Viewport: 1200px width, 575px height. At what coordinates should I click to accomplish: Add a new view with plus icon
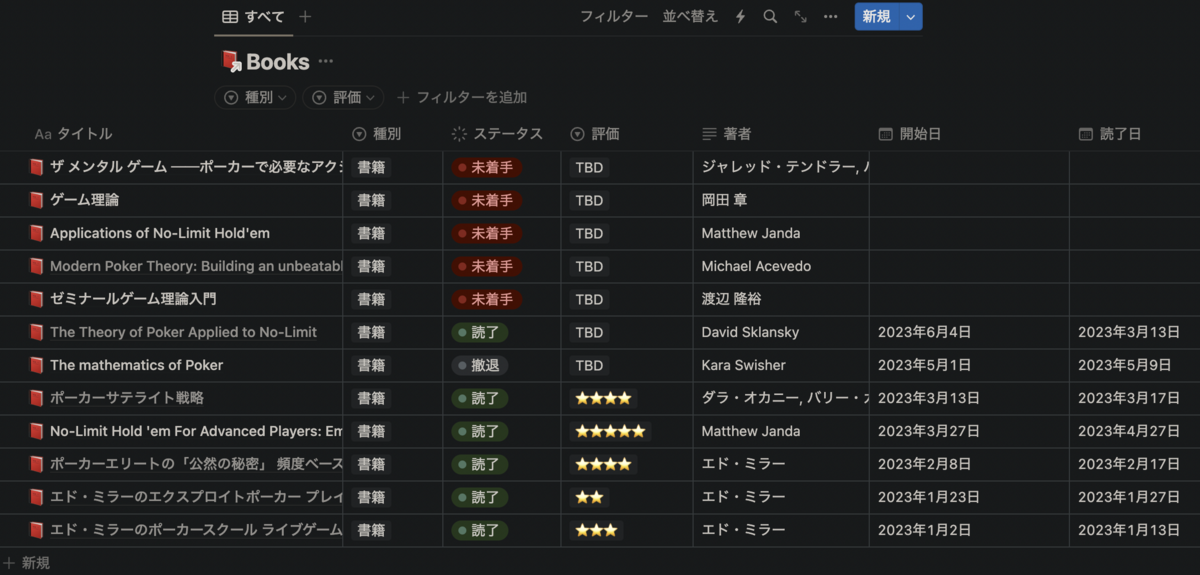click(x=306, y=17)
